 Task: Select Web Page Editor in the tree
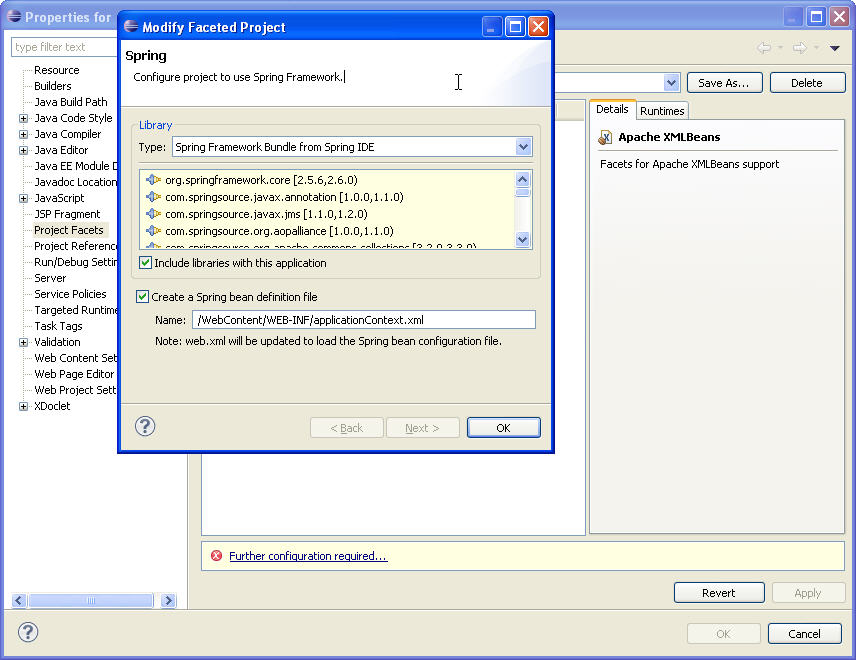[74, 374]
